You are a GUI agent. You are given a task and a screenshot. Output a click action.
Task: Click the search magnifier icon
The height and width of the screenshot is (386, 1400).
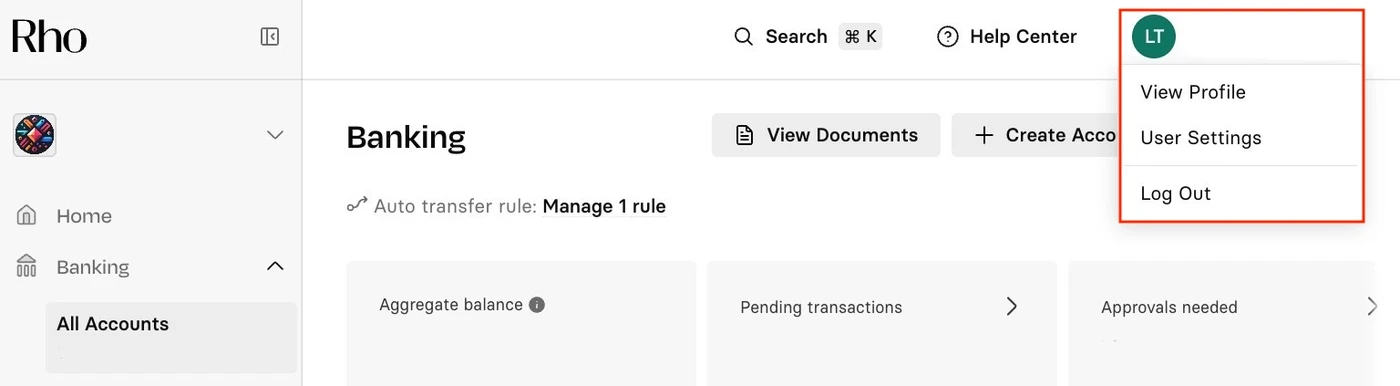click(743, 37)
